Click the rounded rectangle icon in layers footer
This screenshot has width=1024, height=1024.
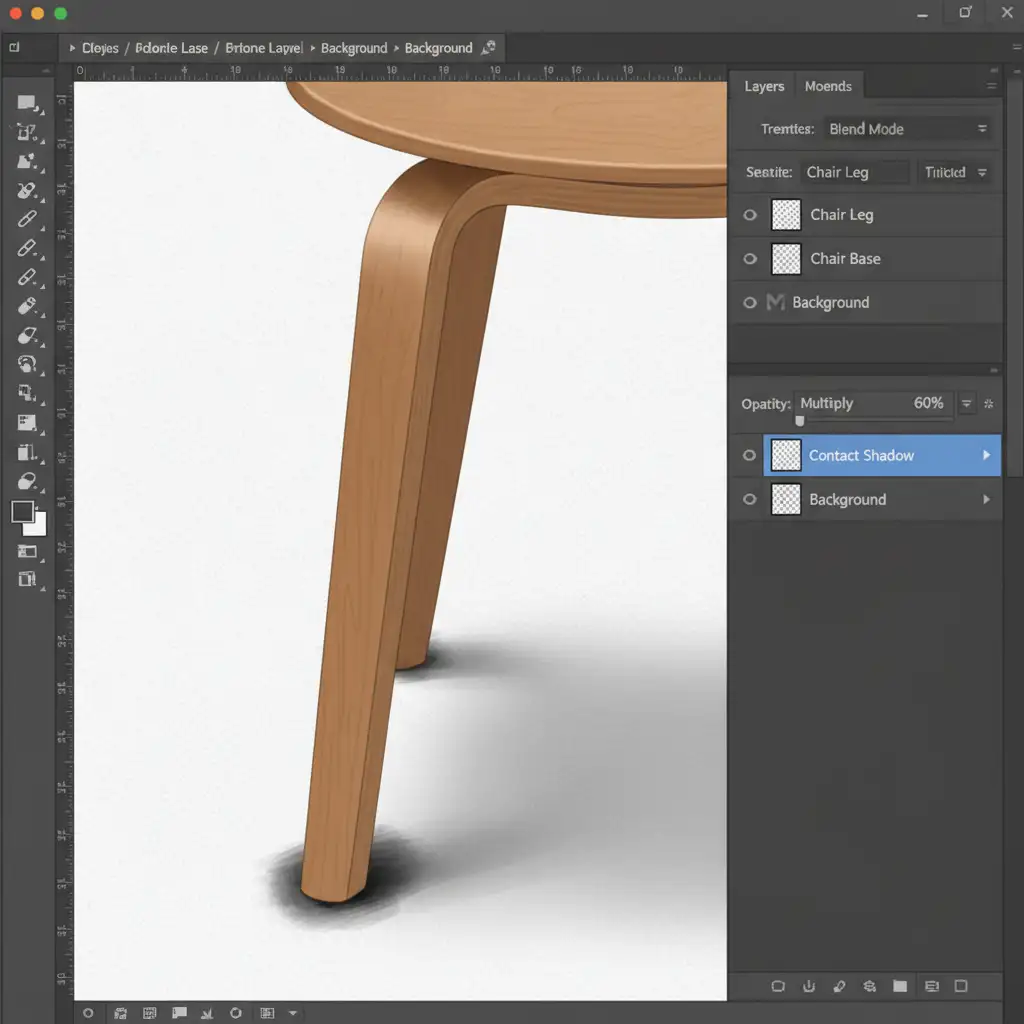778,986
